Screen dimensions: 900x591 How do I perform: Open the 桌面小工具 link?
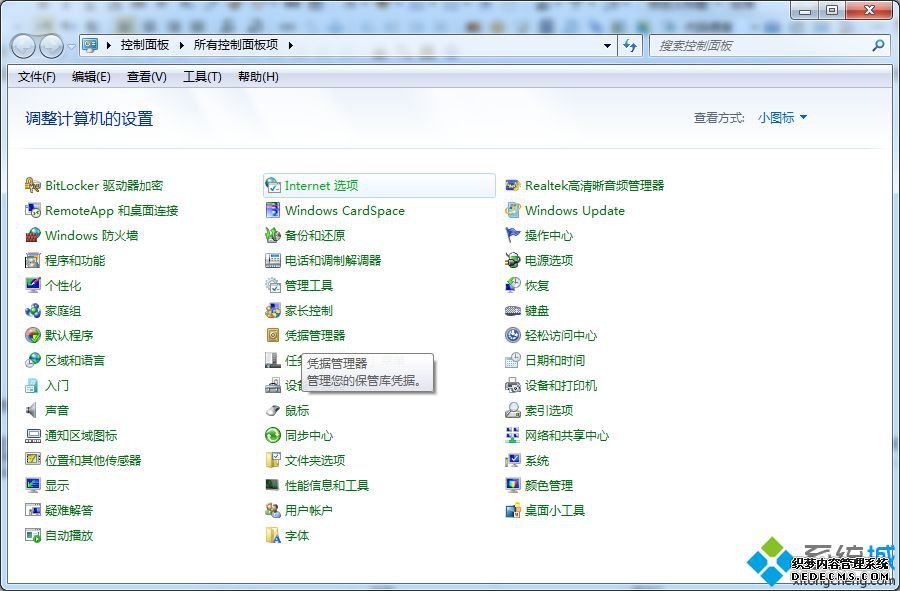click(554, 510)
